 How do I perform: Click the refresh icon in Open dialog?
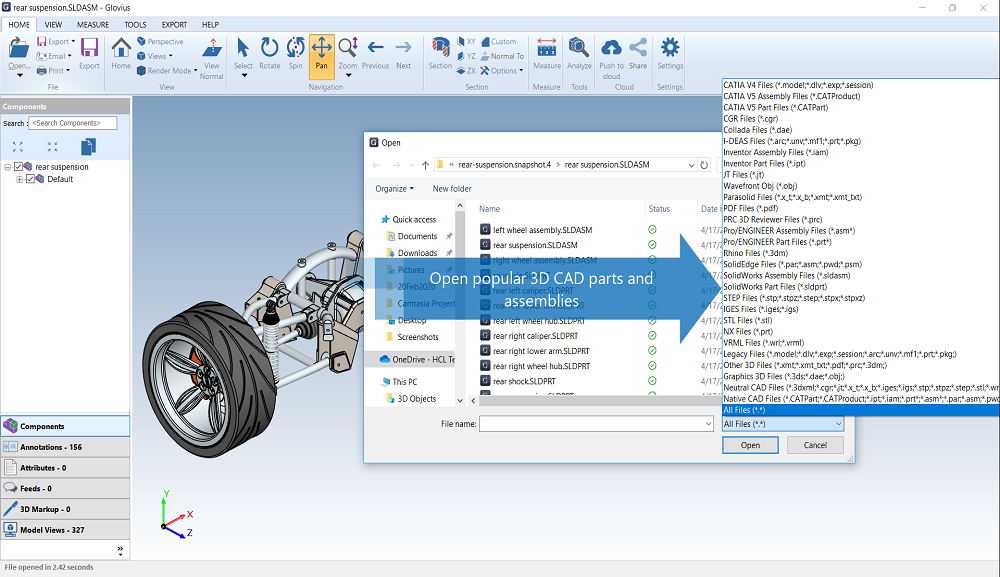pyautogui.click(x=704, y=165)
